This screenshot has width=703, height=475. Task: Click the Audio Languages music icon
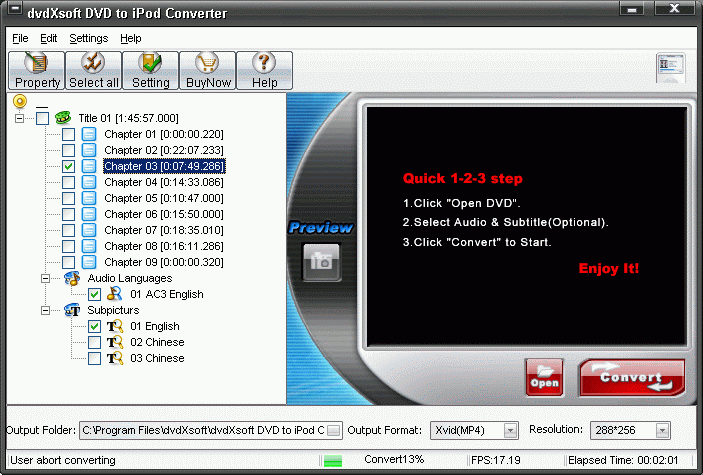pos(72,278)
